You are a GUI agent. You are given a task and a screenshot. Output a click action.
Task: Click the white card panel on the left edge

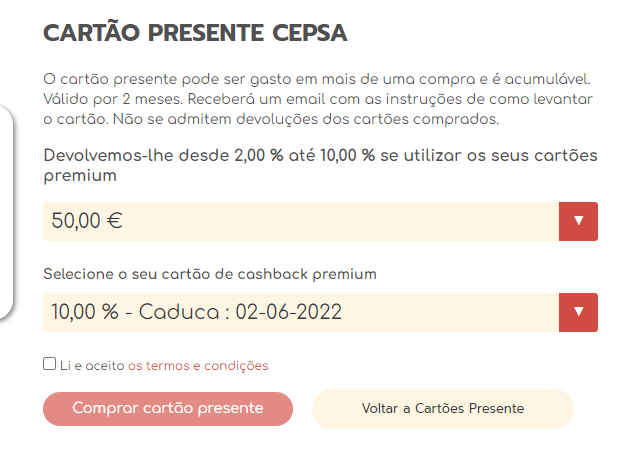(7, 210)
